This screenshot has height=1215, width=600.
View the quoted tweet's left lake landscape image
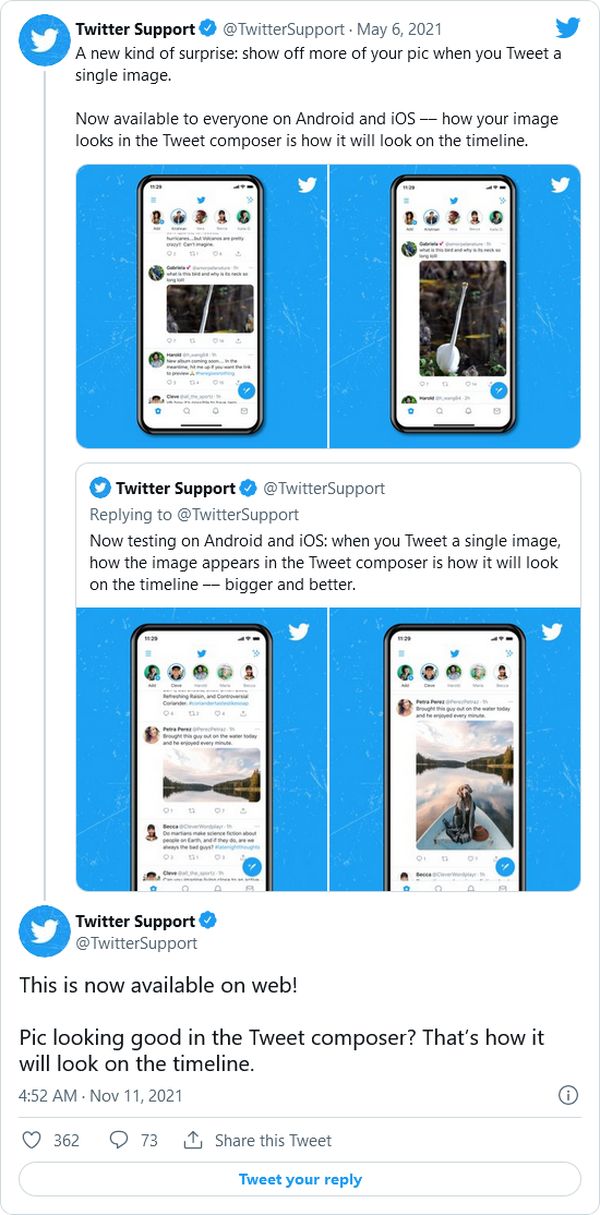[x=202, y=749]
